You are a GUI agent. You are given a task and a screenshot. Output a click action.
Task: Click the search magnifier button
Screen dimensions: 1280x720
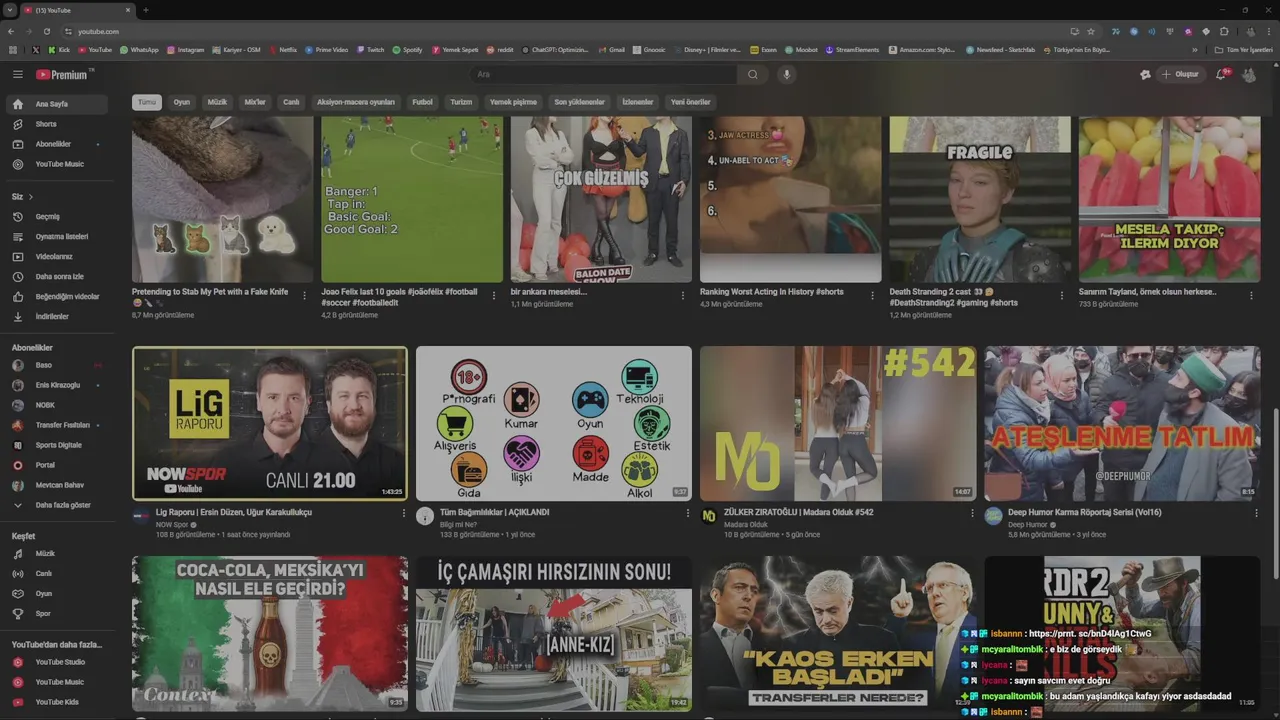pos(752,74)
